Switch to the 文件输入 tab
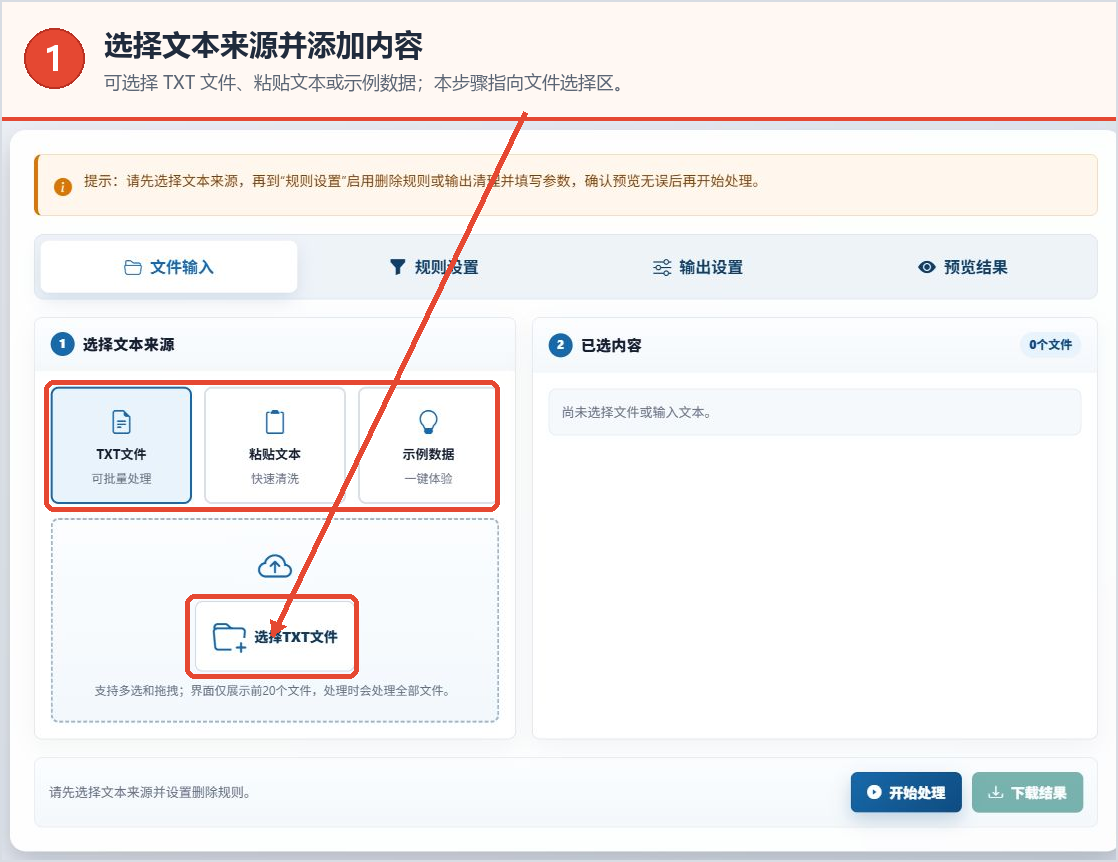Viewport: 1118px width, 862px height. tap(169, 267)
